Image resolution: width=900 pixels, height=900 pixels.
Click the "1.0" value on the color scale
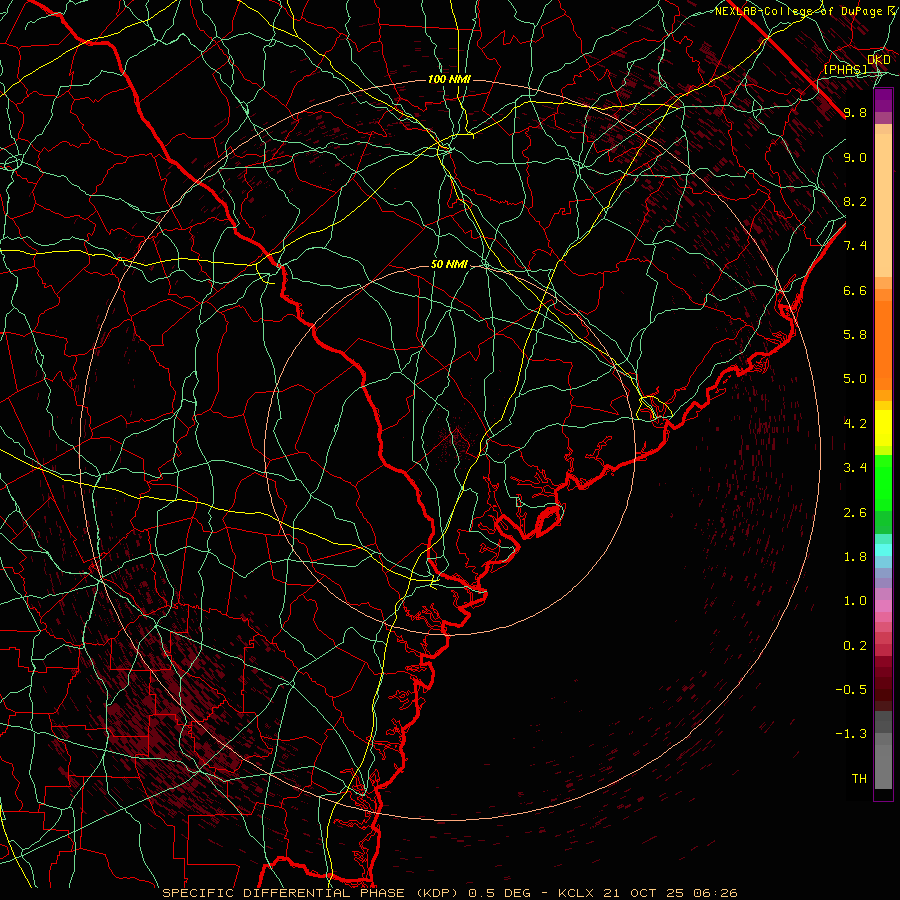[855, 601]
